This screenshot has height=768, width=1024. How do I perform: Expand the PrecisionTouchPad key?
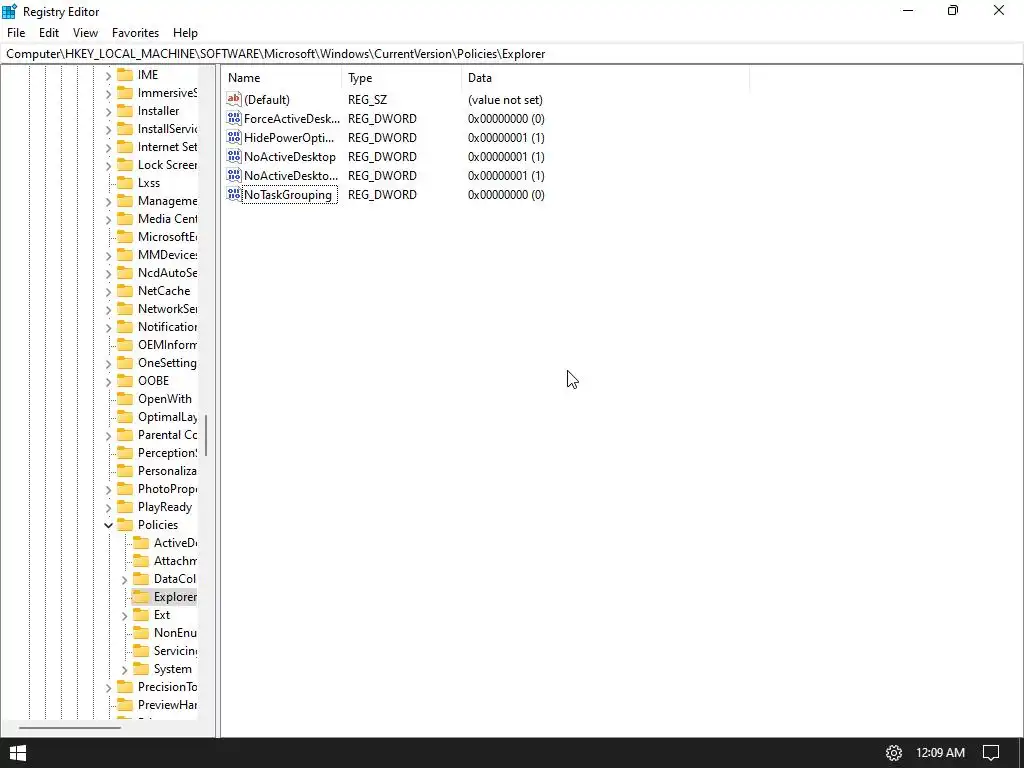108,687
